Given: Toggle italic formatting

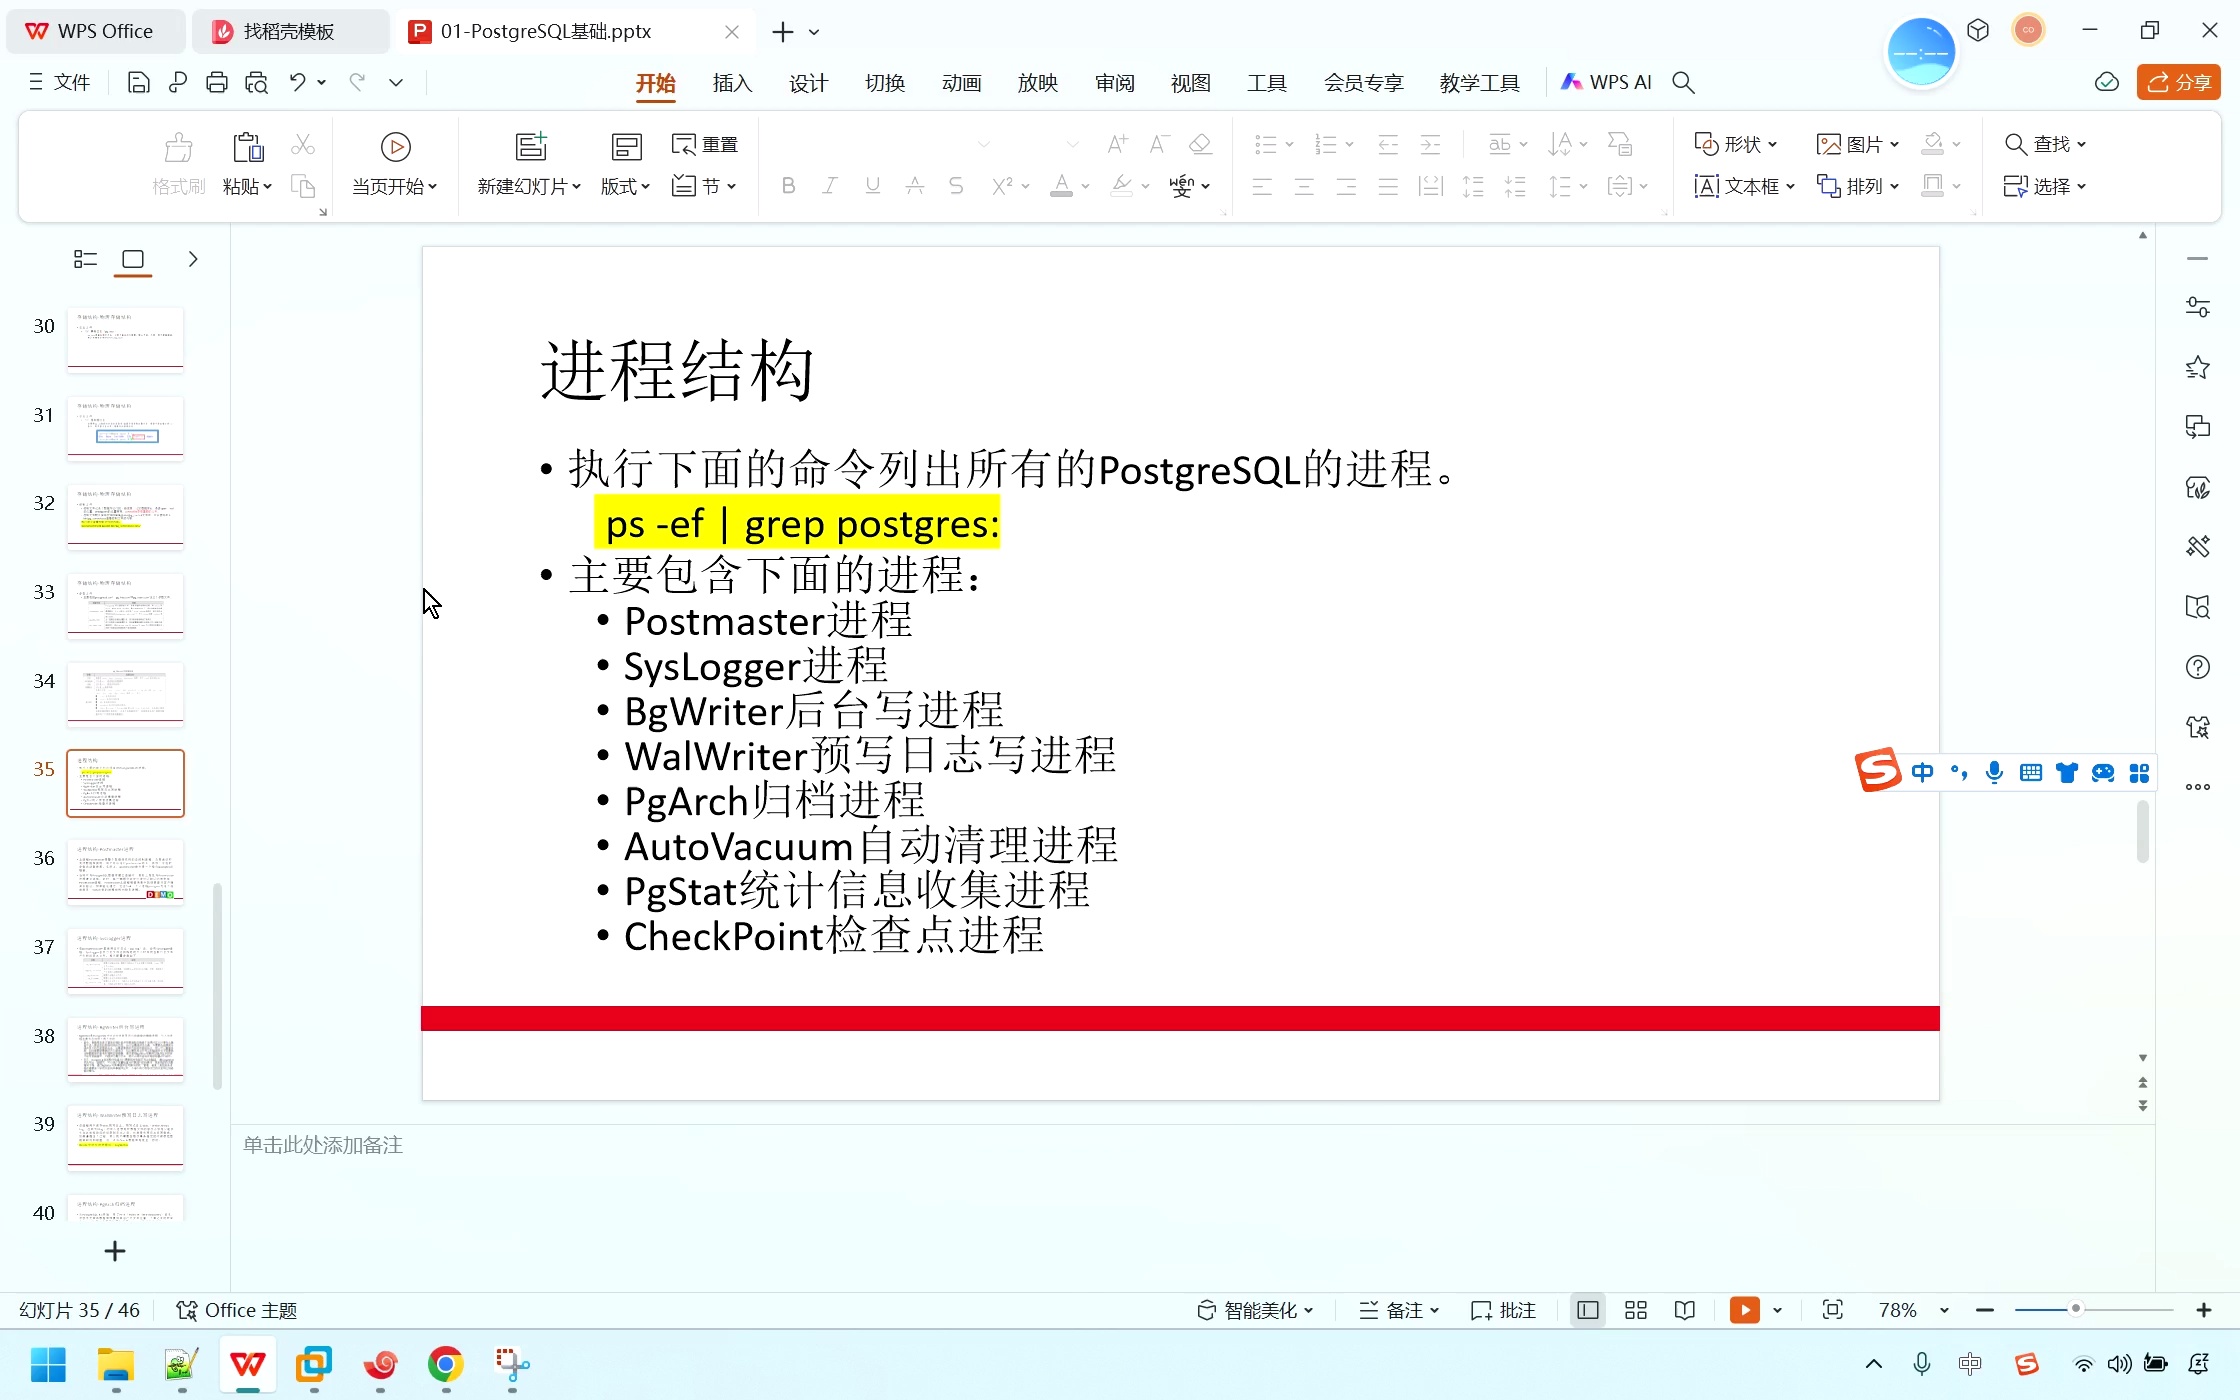Looking at the screenshot, I should click(830, 186).
